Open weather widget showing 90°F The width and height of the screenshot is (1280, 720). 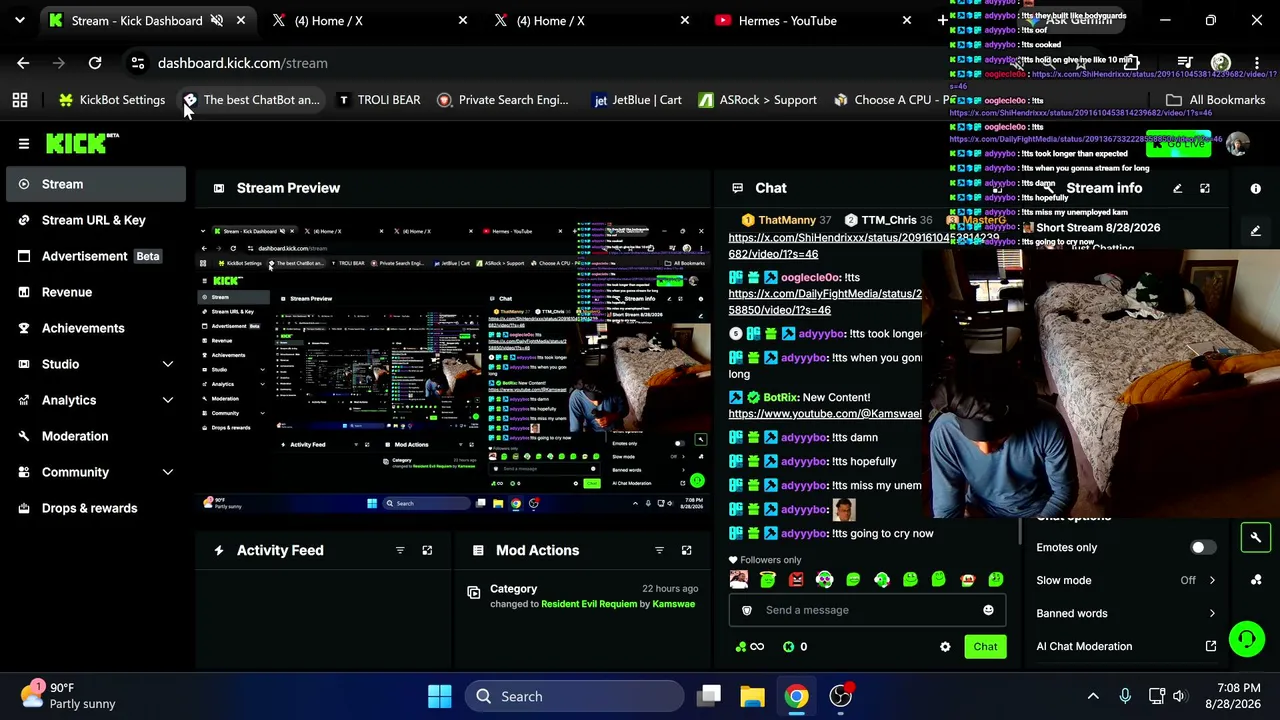pos(70,696)
